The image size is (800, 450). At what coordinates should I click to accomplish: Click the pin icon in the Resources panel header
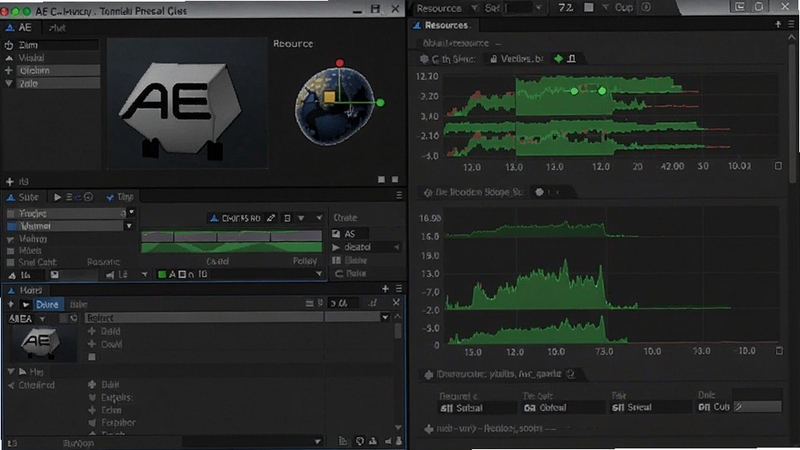(x=778, y=24)
